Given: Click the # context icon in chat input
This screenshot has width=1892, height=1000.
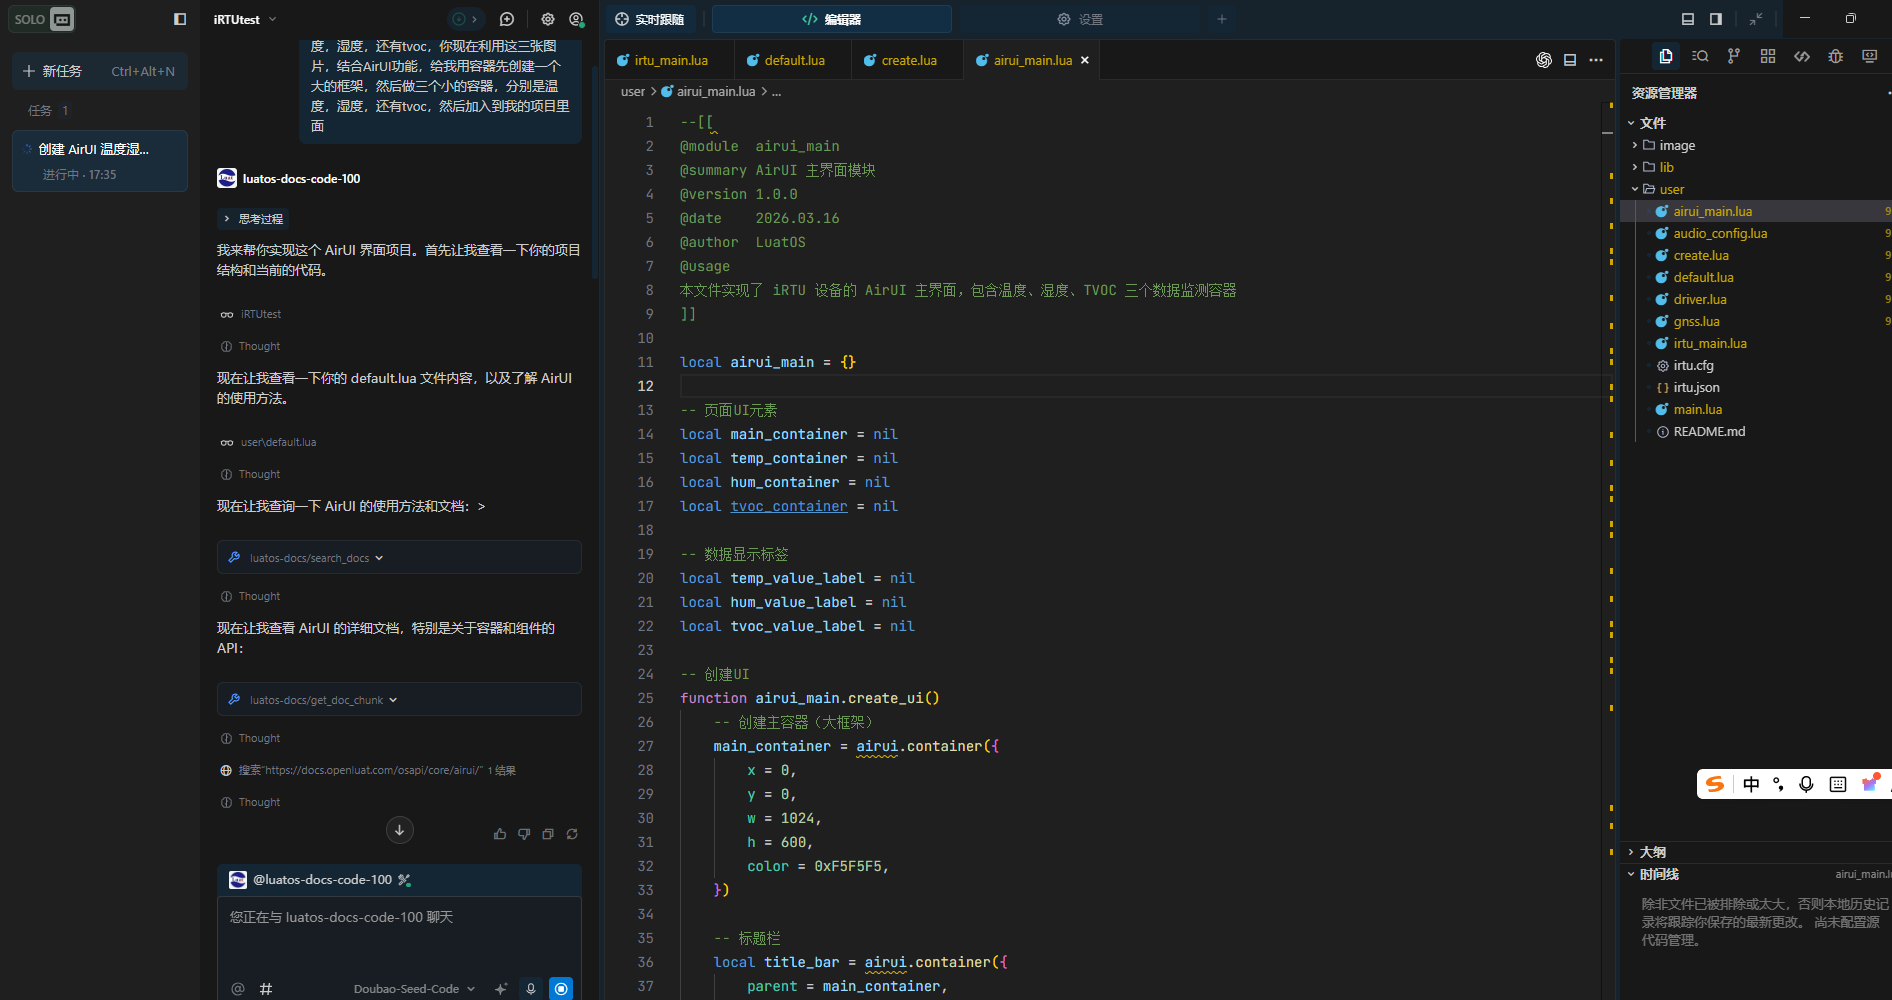Looking at the screenshot, I should pos(266,989).
